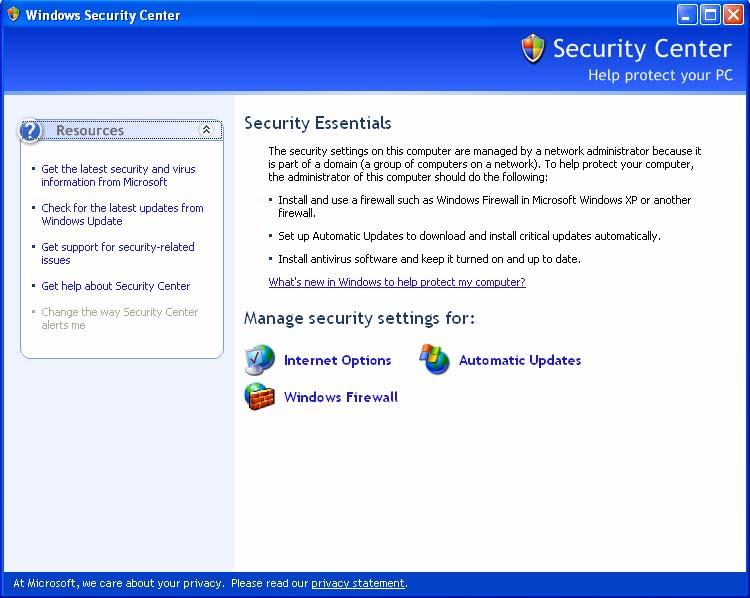Screen dimensions: 750x598
Task: Open Internet Options settings link
Action: (337, 360)
